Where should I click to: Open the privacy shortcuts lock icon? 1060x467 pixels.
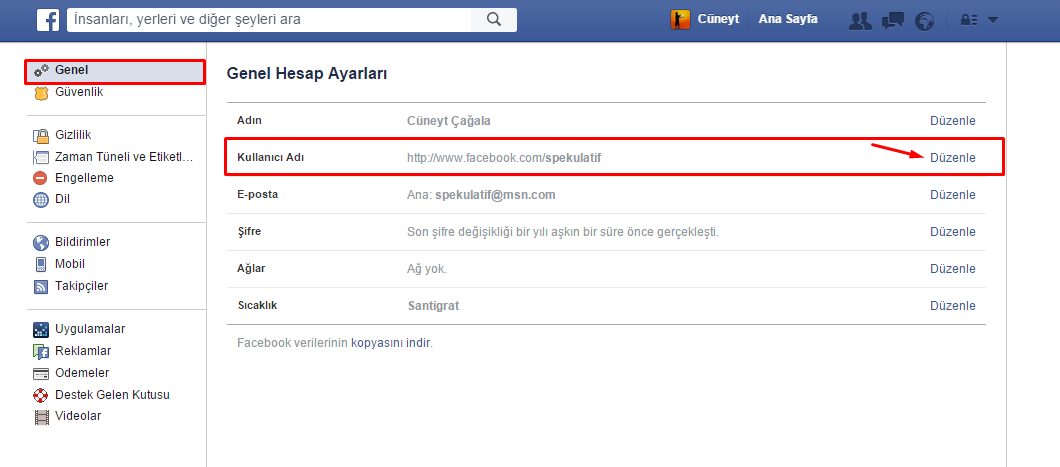968,20
